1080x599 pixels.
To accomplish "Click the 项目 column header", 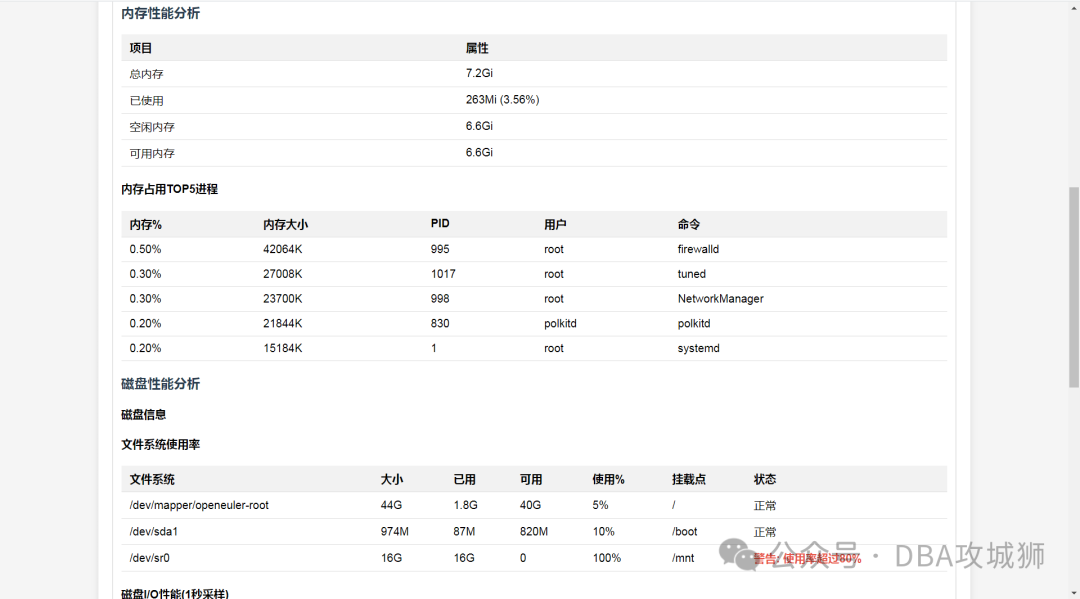I will coord(141,48).
